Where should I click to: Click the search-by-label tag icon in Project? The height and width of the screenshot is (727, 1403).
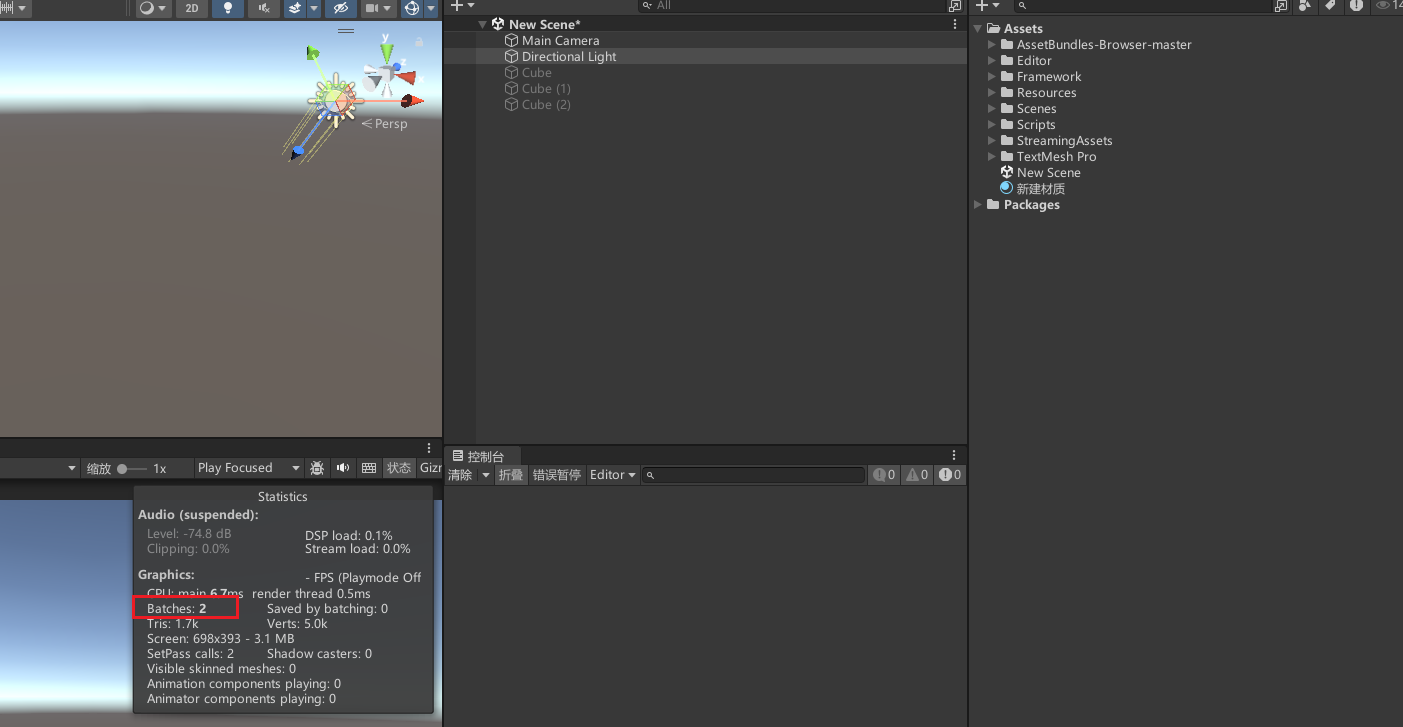pos(1330,6)
